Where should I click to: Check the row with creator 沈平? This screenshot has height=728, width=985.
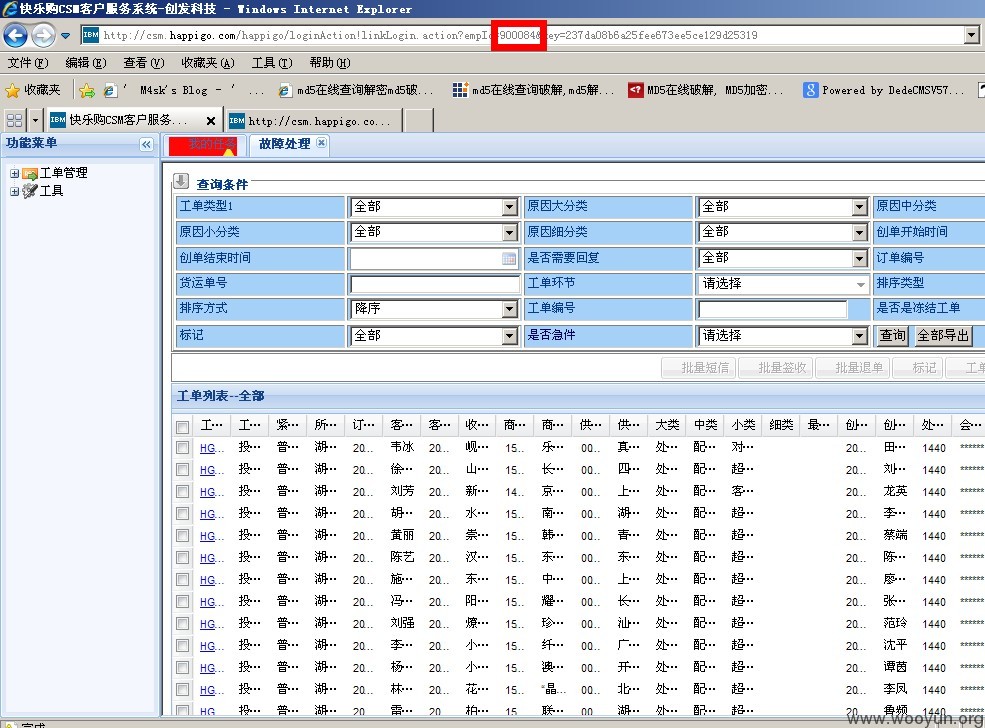(x=182, y=646)
